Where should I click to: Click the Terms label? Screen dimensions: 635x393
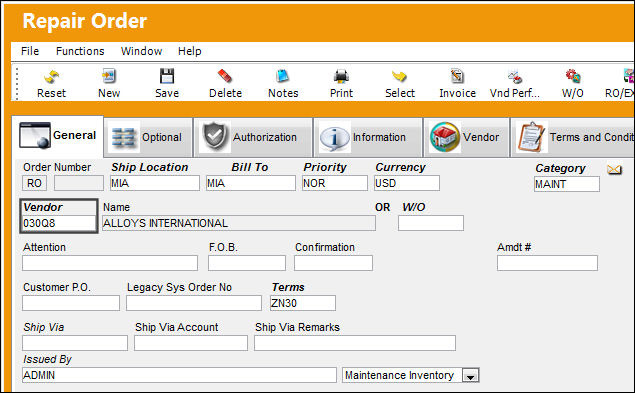288,287
